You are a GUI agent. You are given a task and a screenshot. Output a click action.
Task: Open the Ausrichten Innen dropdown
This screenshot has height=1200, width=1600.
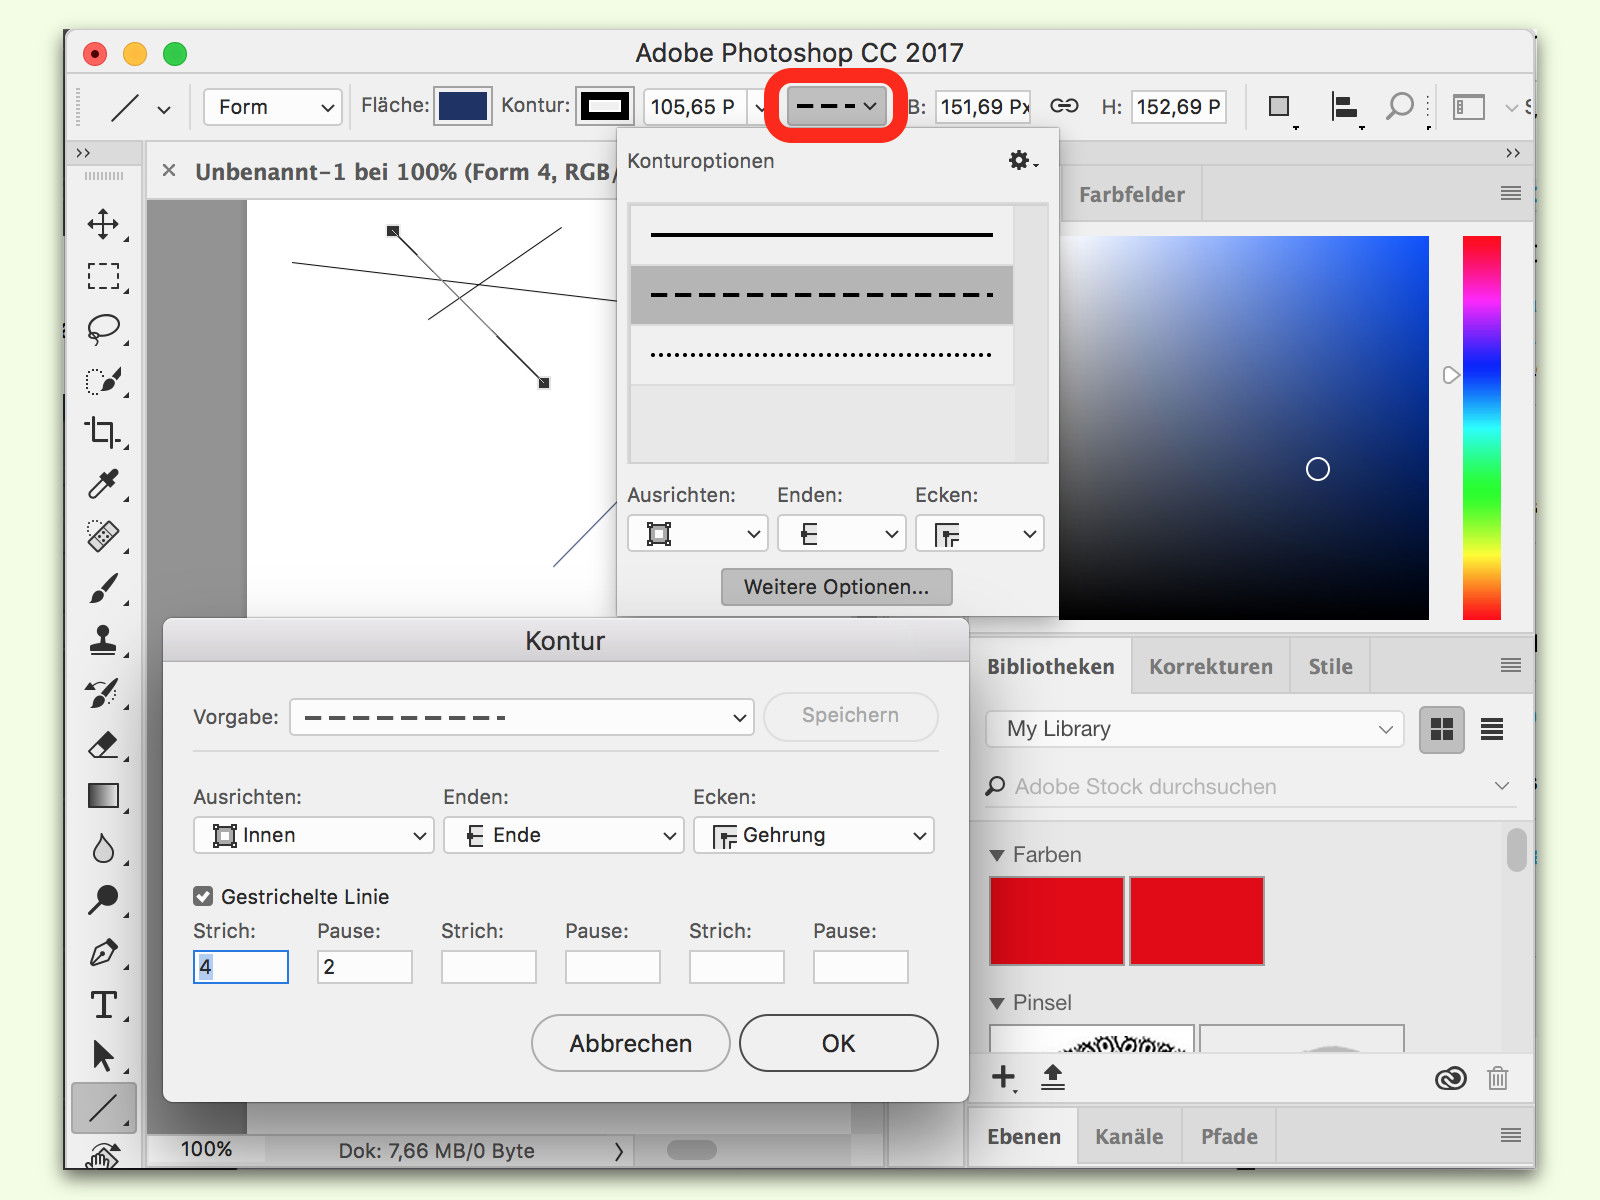click(313, 835)
